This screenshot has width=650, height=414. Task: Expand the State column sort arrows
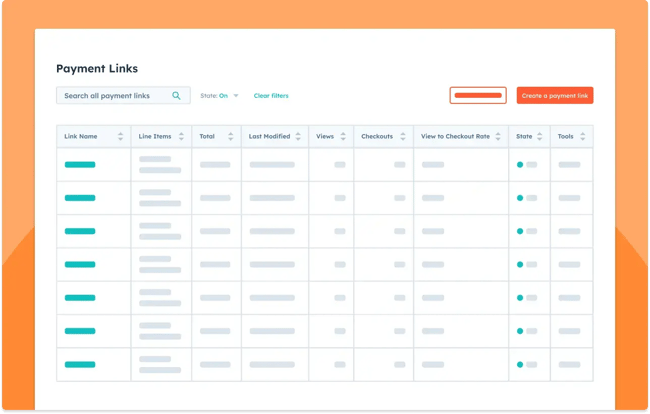tap(542, 136)
